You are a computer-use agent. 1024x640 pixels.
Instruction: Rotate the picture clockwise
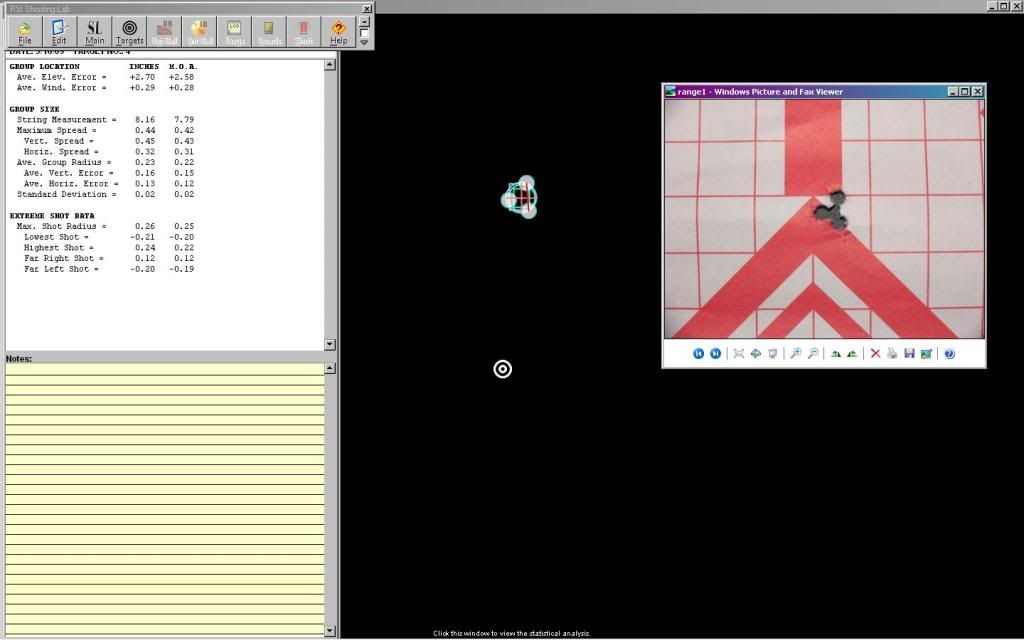tap(835, 354)
